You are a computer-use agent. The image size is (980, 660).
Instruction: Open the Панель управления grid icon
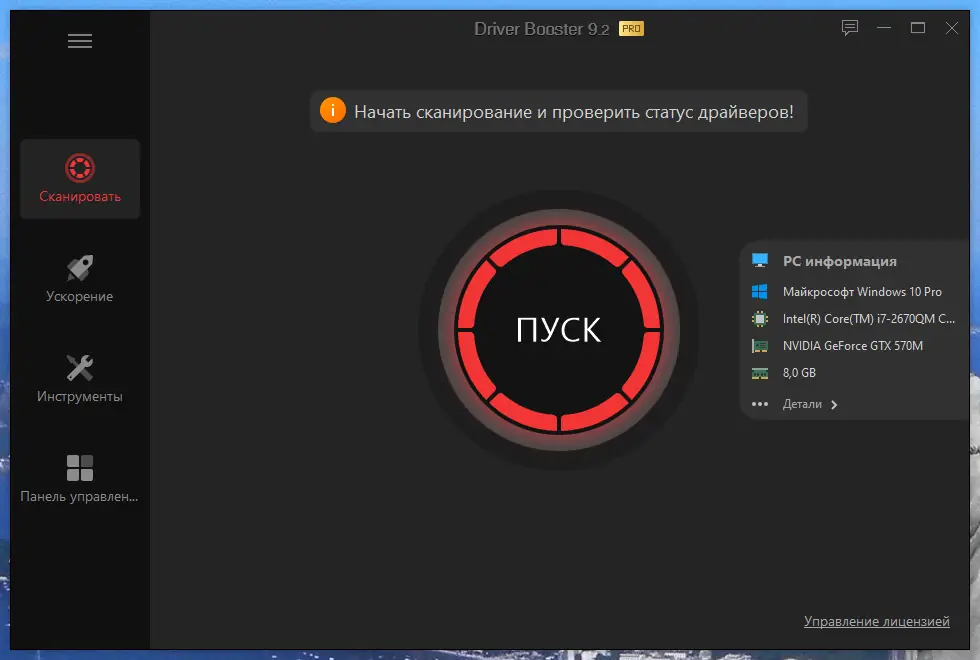tap(80, 468)
